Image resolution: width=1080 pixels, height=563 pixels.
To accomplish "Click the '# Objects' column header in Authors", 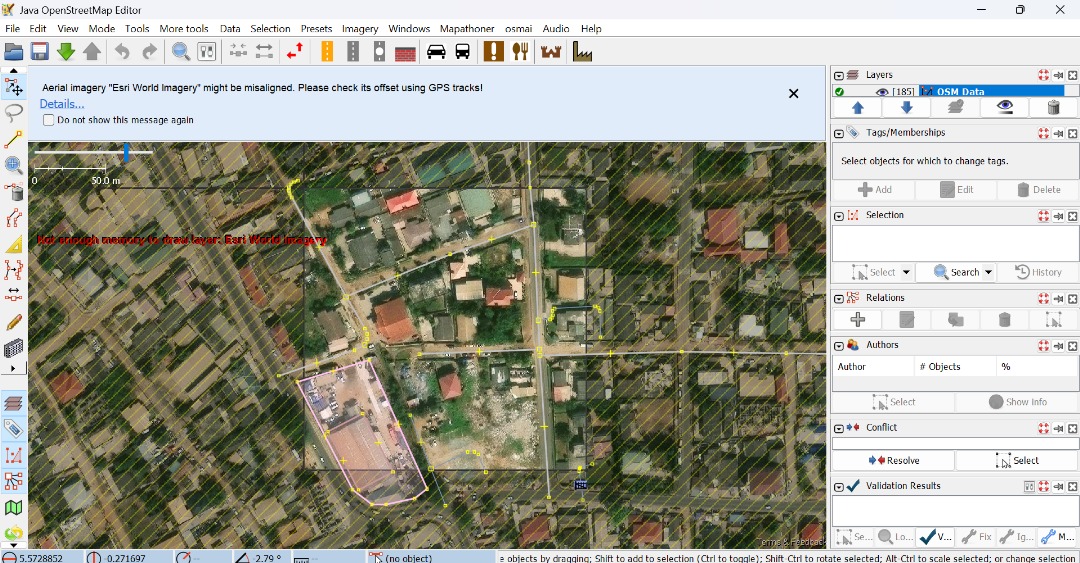I will [x=954, y=367].
